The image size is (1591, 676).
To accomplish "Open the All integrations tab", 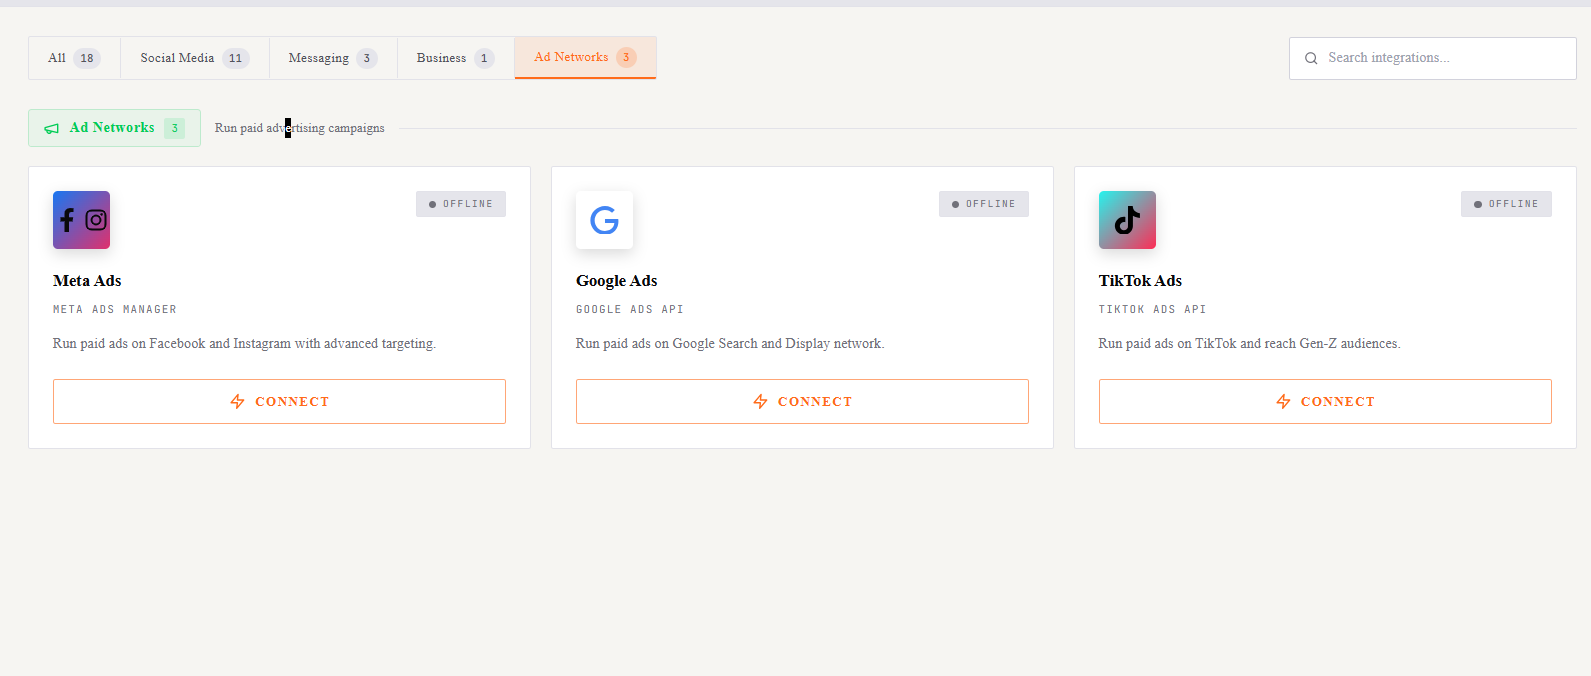I will 74,58.
